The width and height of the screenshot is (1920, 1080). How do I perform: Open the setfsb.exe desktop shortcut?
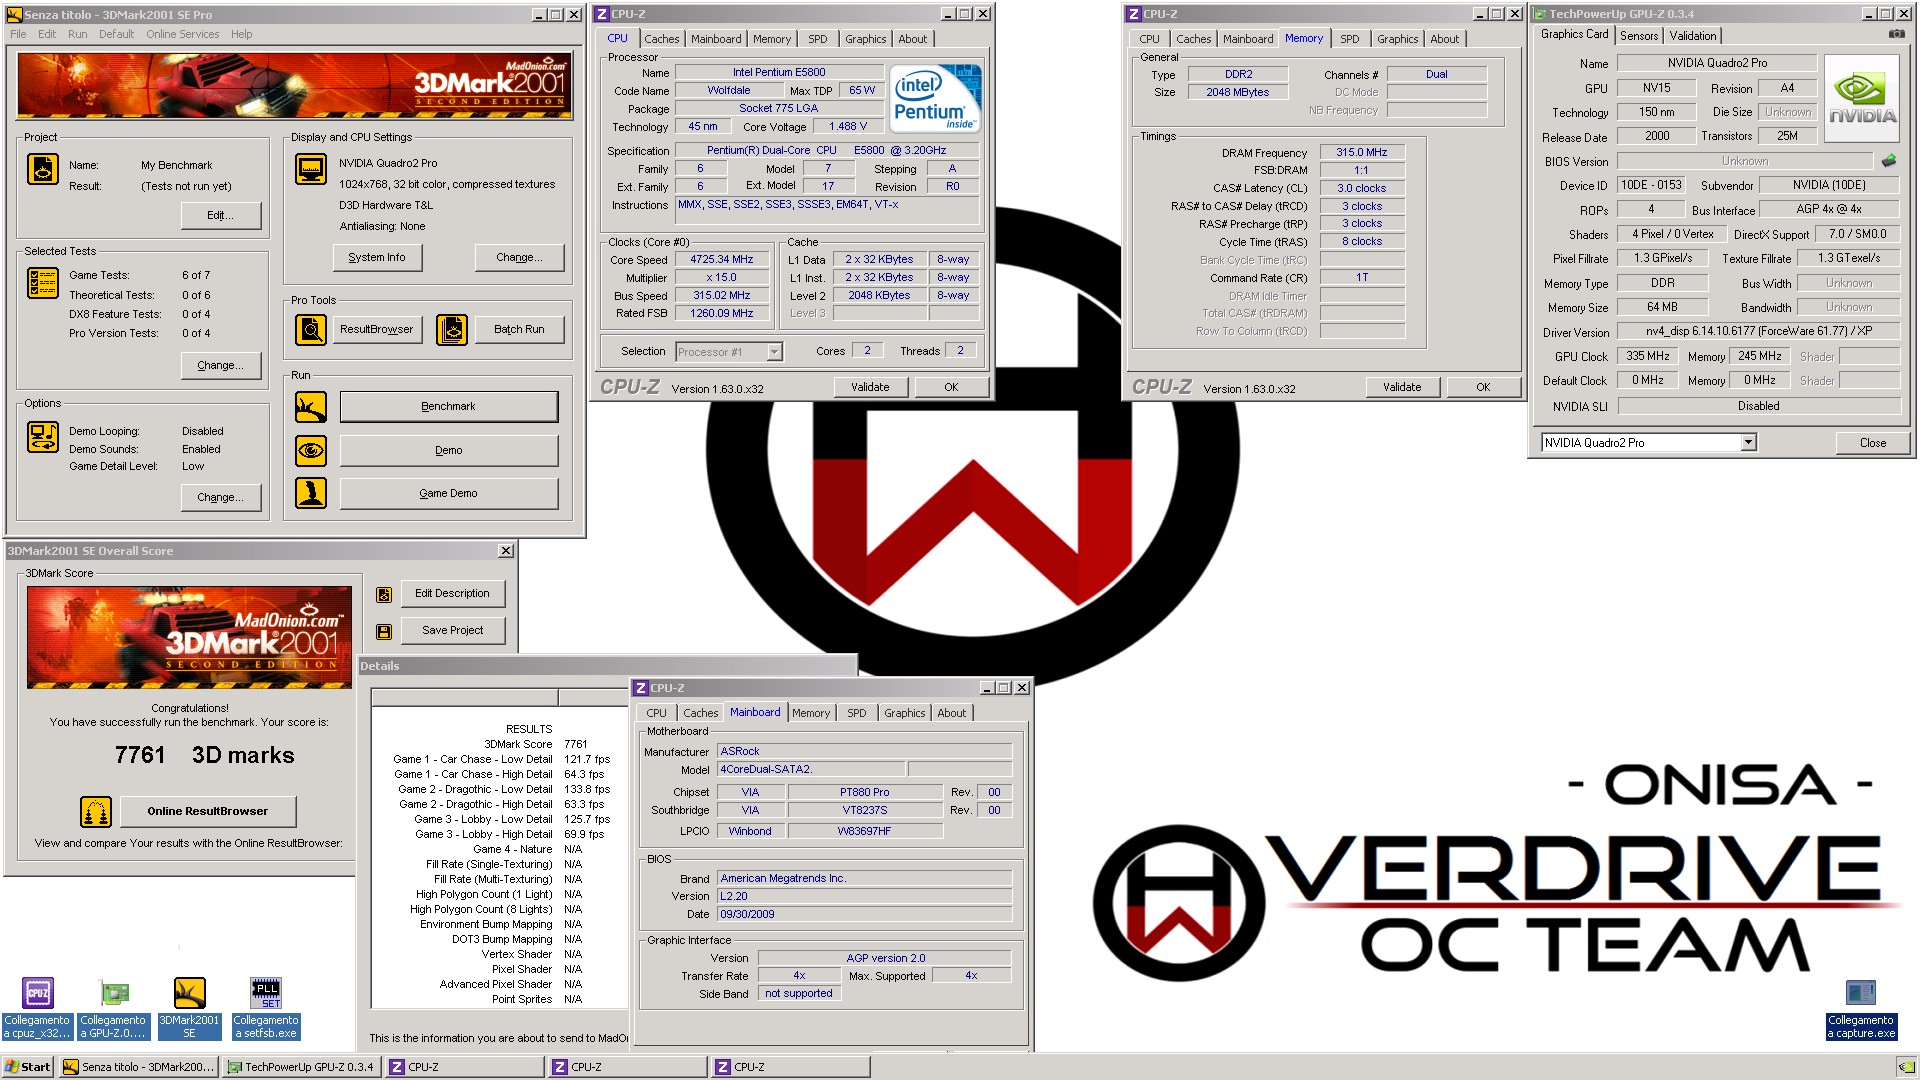(x=266, y=1008)
